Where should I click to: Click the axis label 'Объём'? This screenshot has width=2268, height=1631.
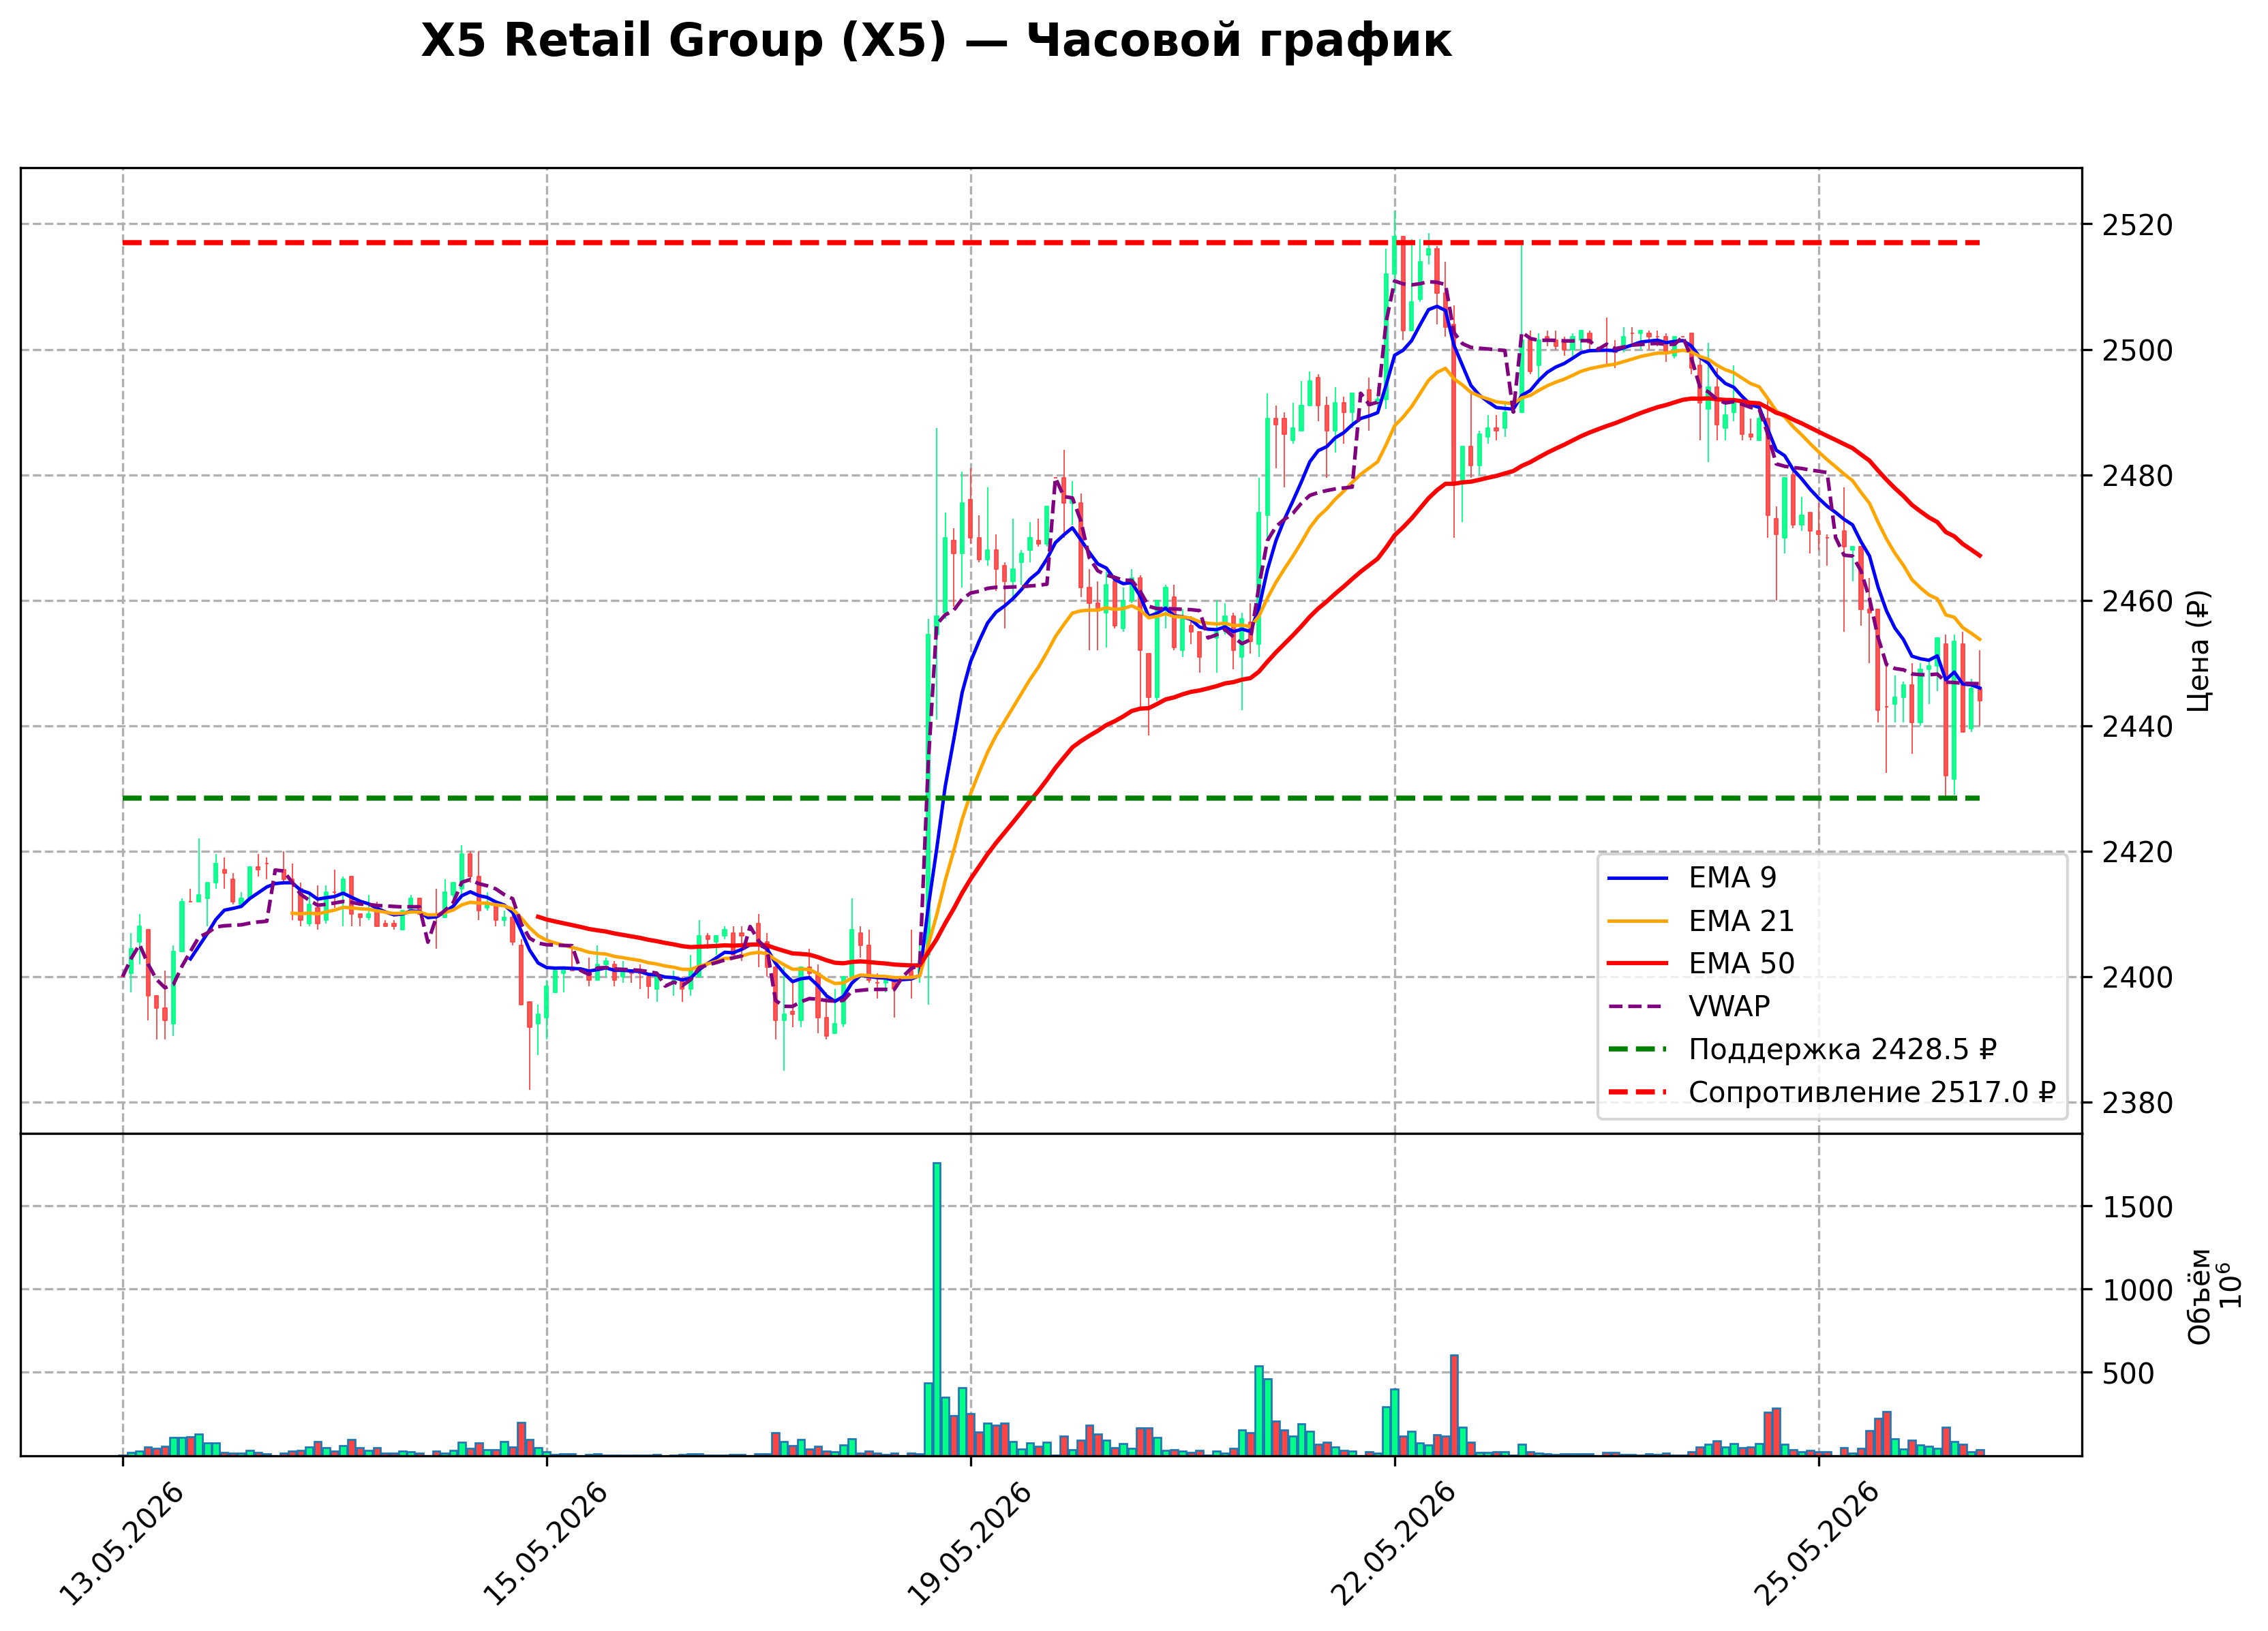point(2199,1296)
